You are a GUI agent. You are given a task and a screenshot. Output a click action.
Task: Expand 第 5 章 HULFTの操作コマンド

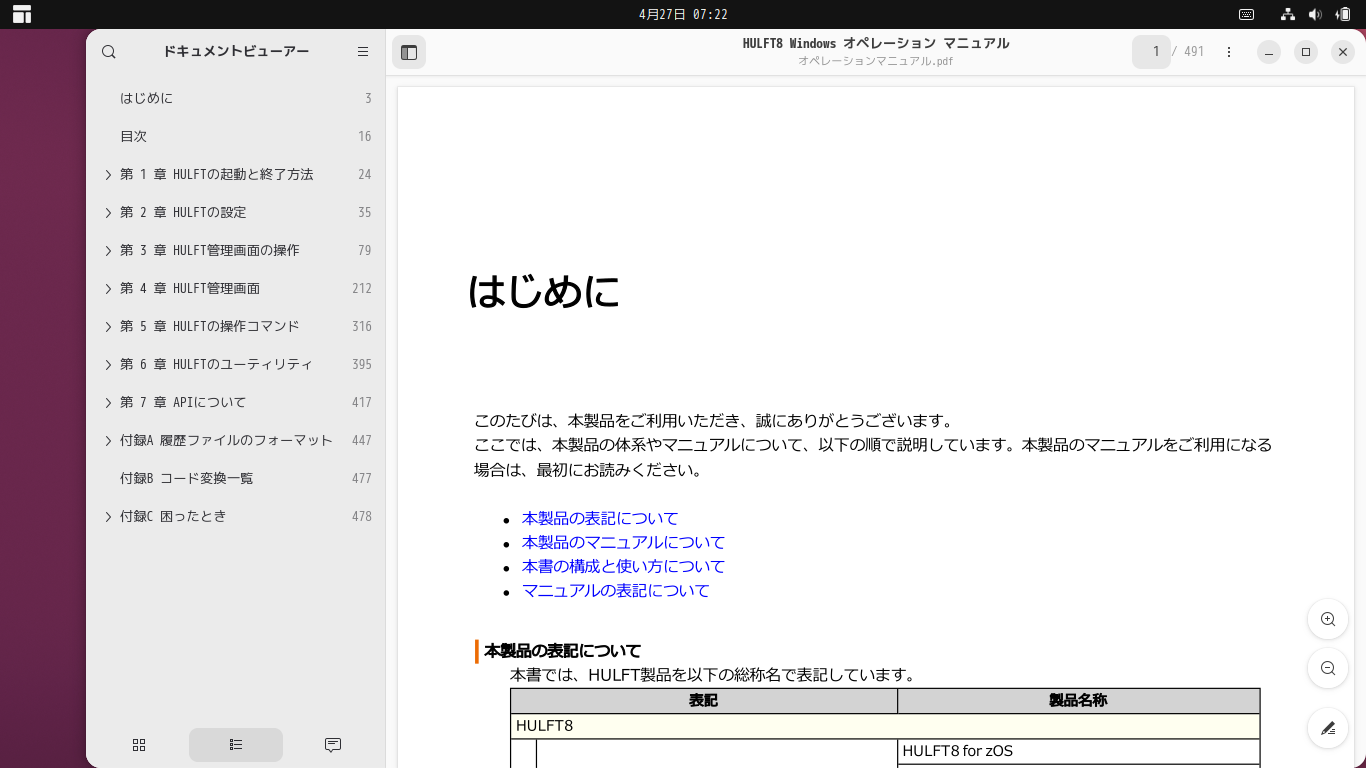pos(108,326)
